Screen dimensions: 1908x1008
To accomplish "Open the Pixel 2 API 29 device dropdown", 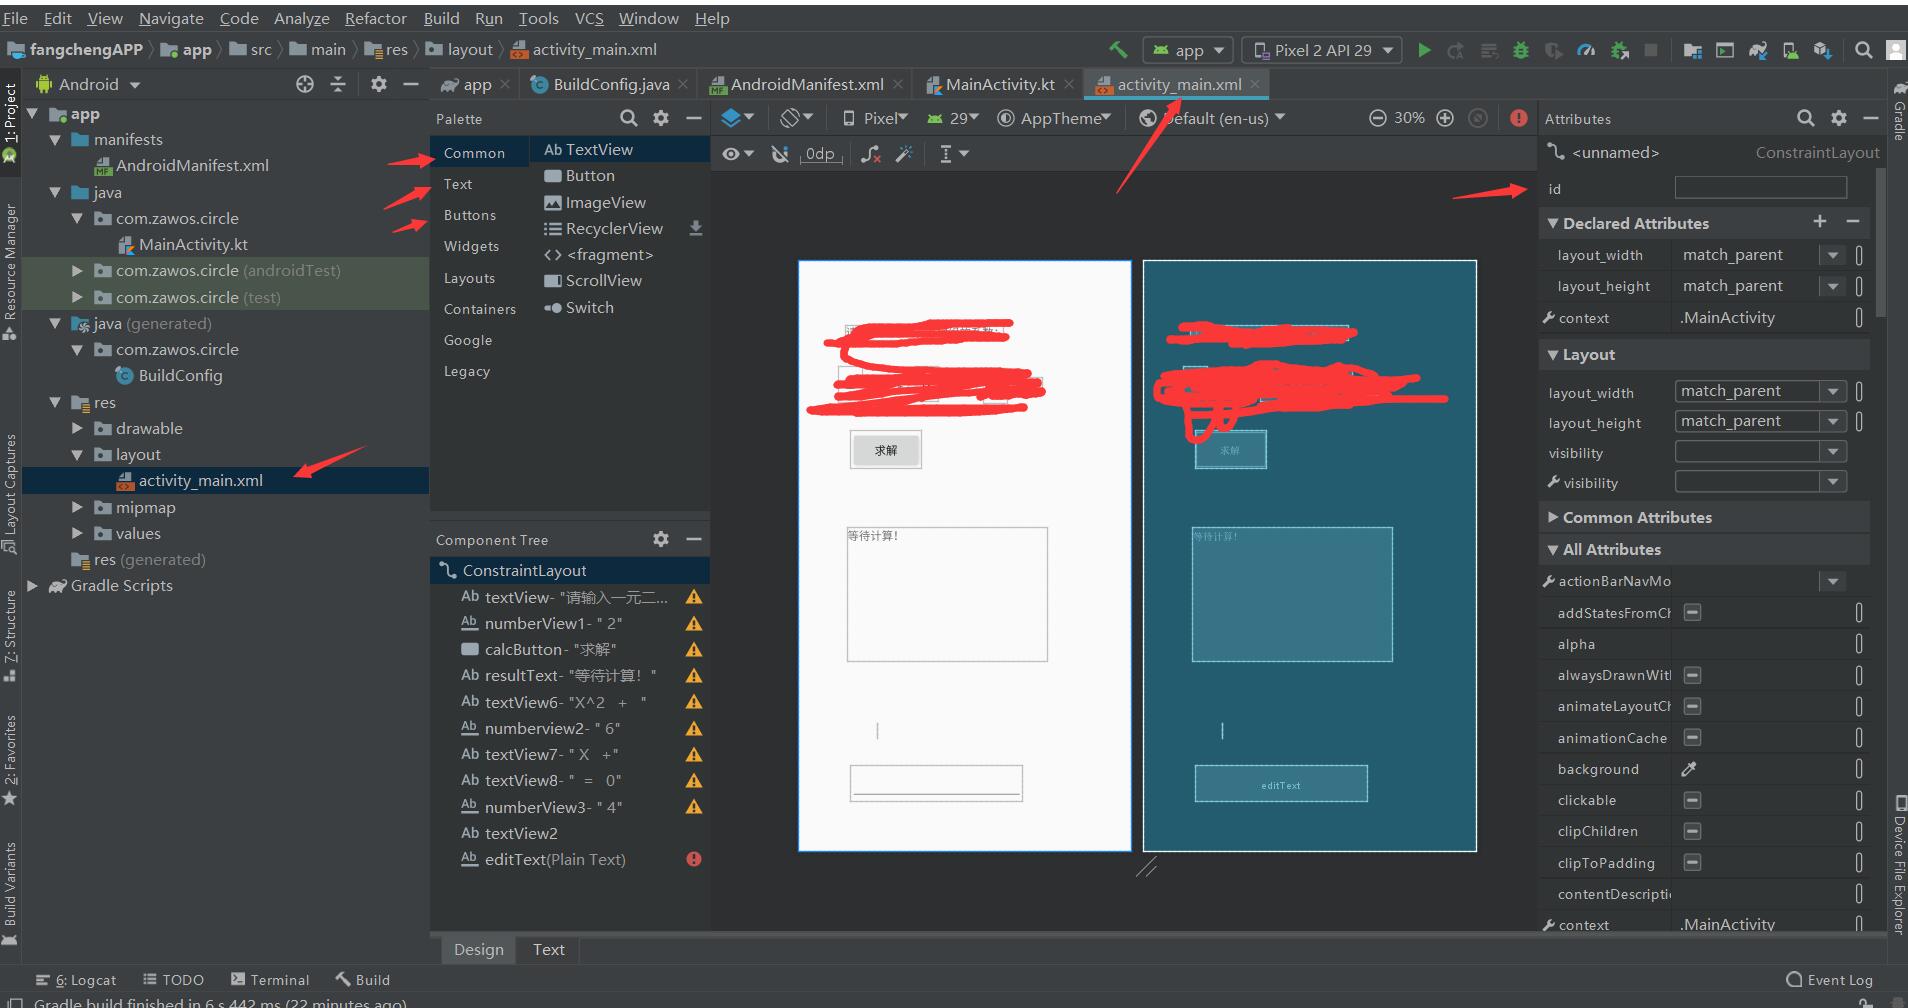I will (x=1321, y=49).
